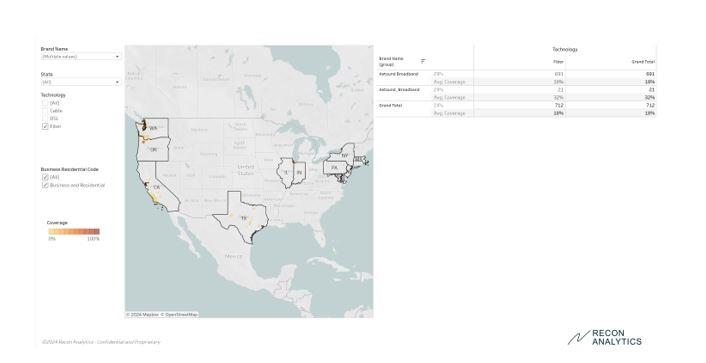Enable the Cable technology checkbox

(x=45, y=111)
